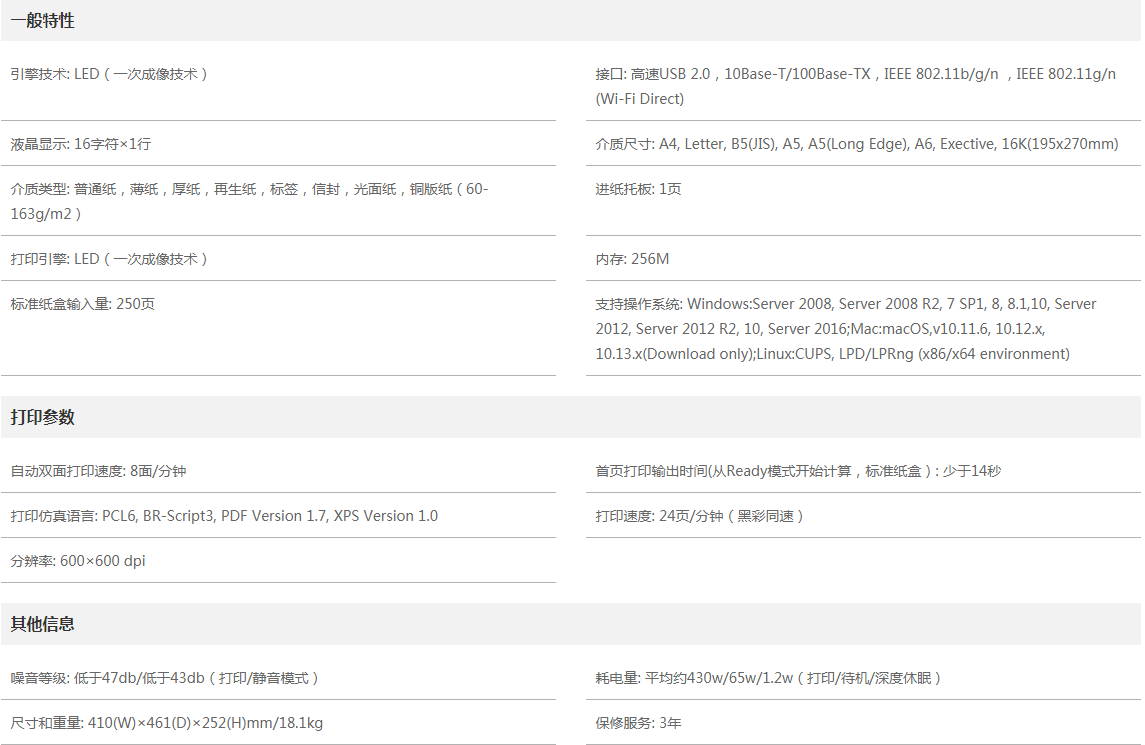Click the 一般特性 section header

tap(43, 21)
